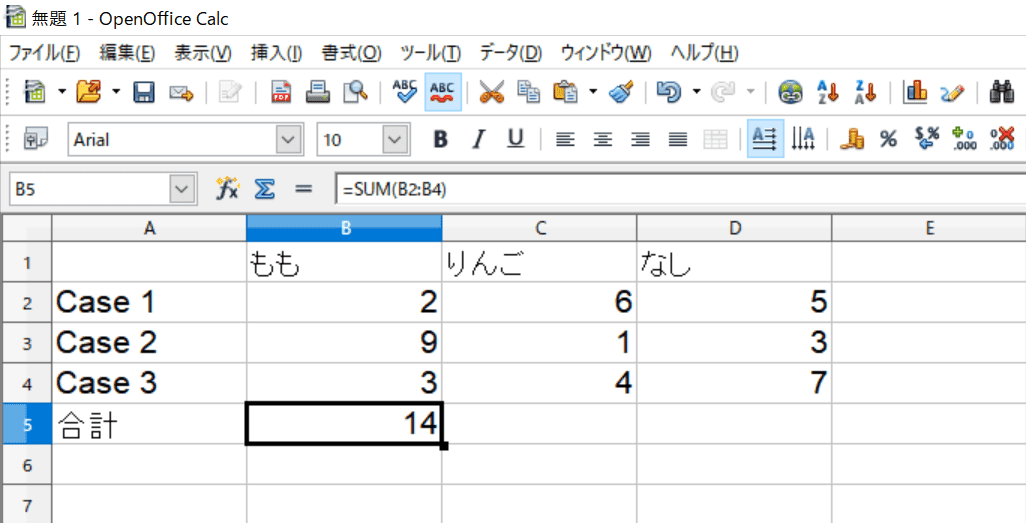1026x523 pixels.
Task: Show Draw Functions pencil icon
Action: pos(952,93)
